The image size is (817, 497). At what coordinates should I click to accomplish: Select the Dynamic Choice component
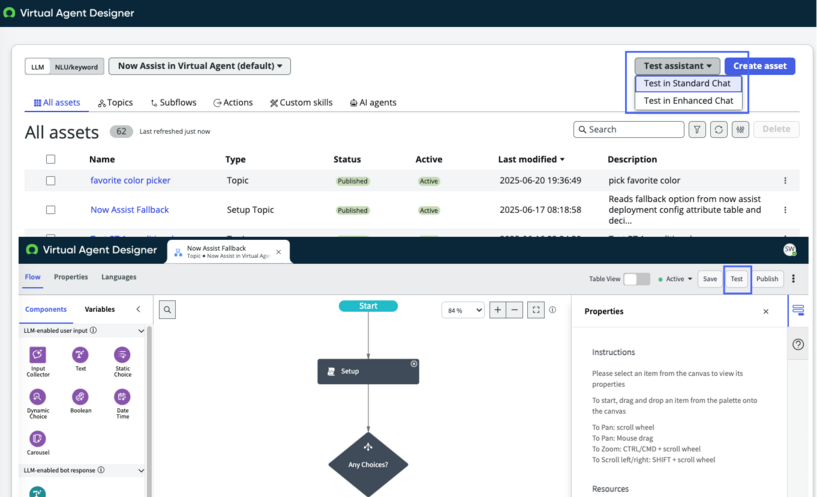coord(38,403)
